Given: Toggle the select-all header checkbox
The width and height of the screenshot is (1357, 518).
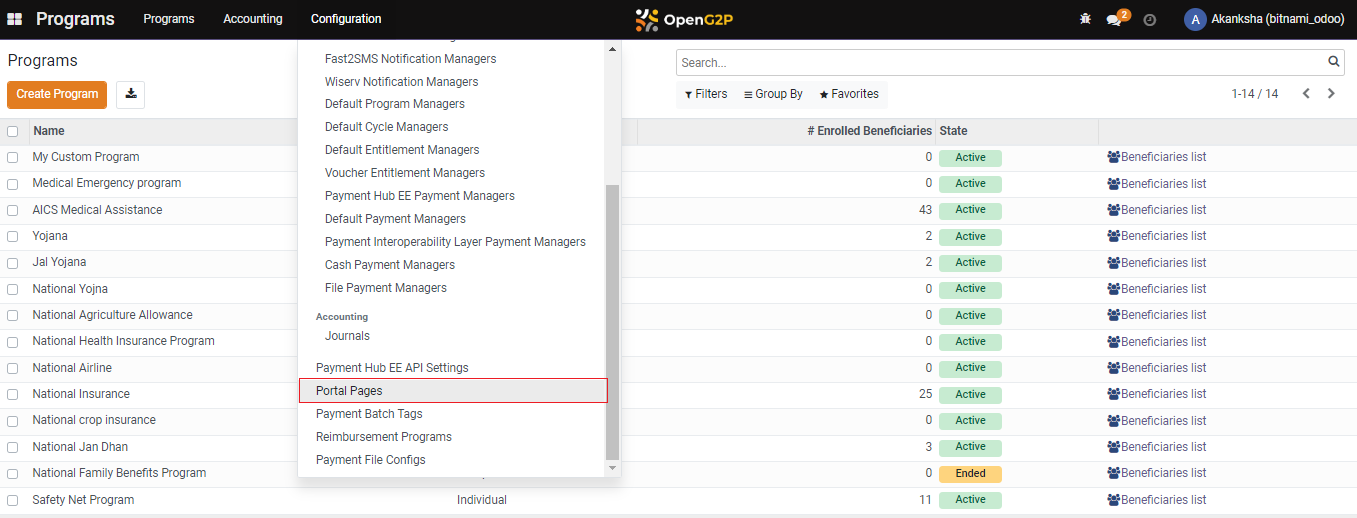Looking at the screenshot, I should point(13,131).
